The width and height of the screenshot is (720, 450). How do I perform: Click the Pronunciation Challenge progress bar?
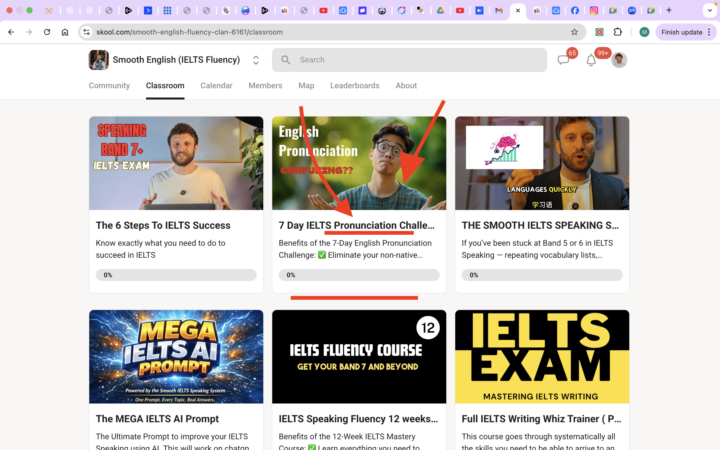click(359, 275)
